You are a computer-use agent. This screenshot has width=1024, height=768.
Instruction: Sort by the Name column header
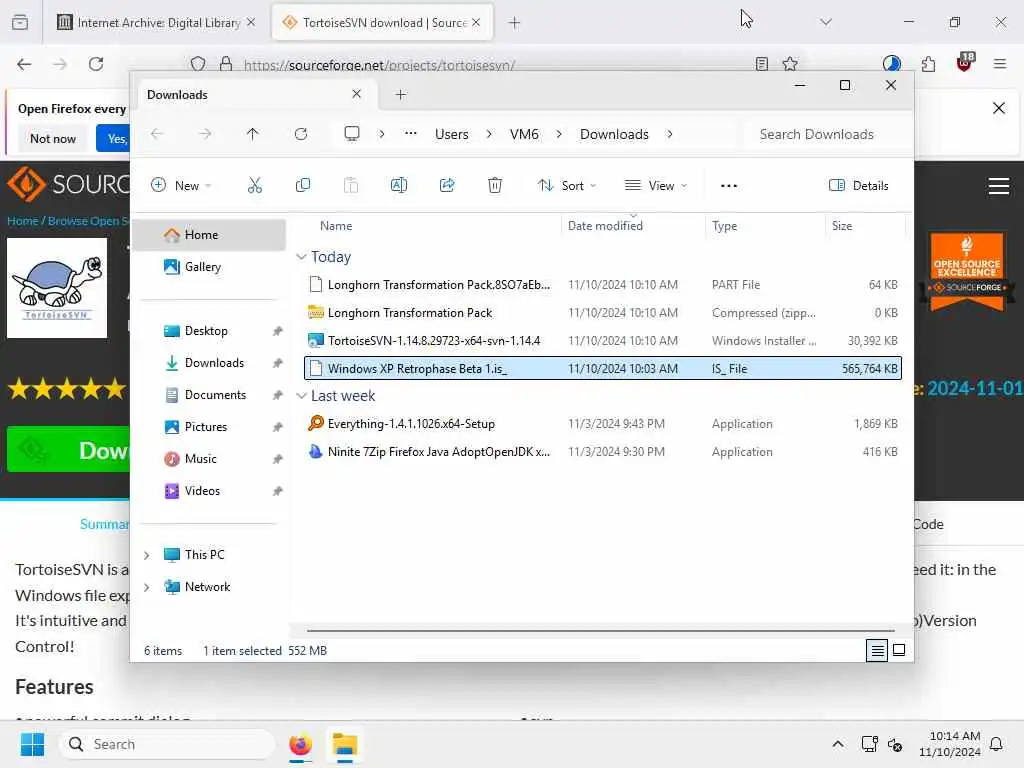coord(431,226)
